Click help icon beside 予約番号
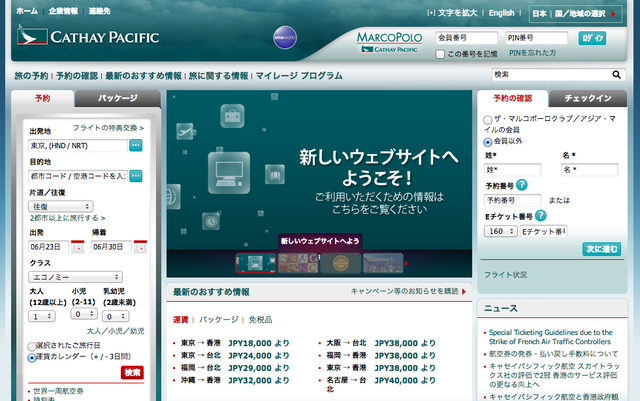Image resolution: width=640 pixels, height=401 pixels. (522, 185)
